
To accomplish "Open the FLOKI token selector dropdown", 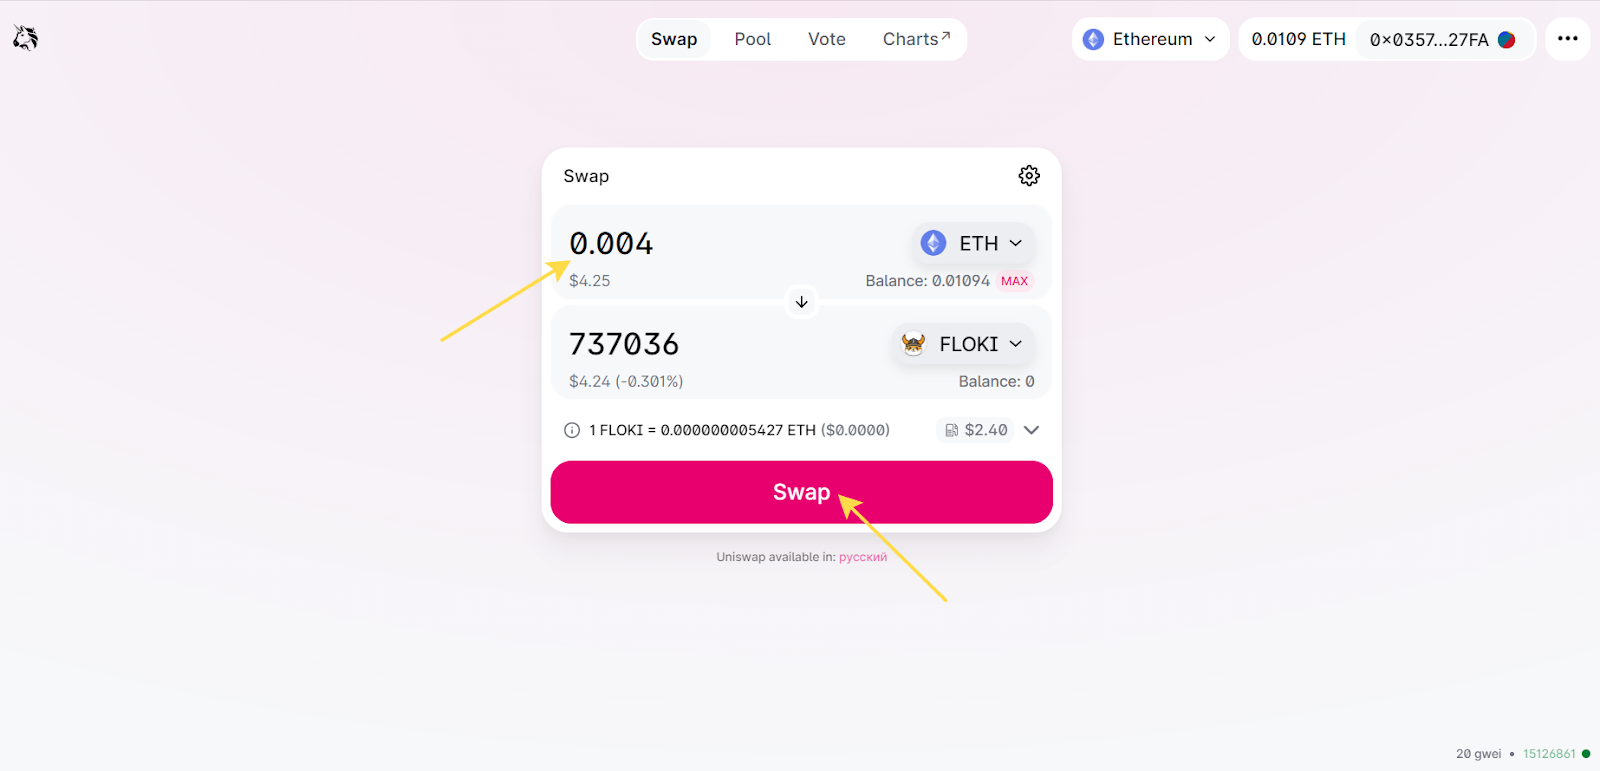I will (x=963, y=344).
